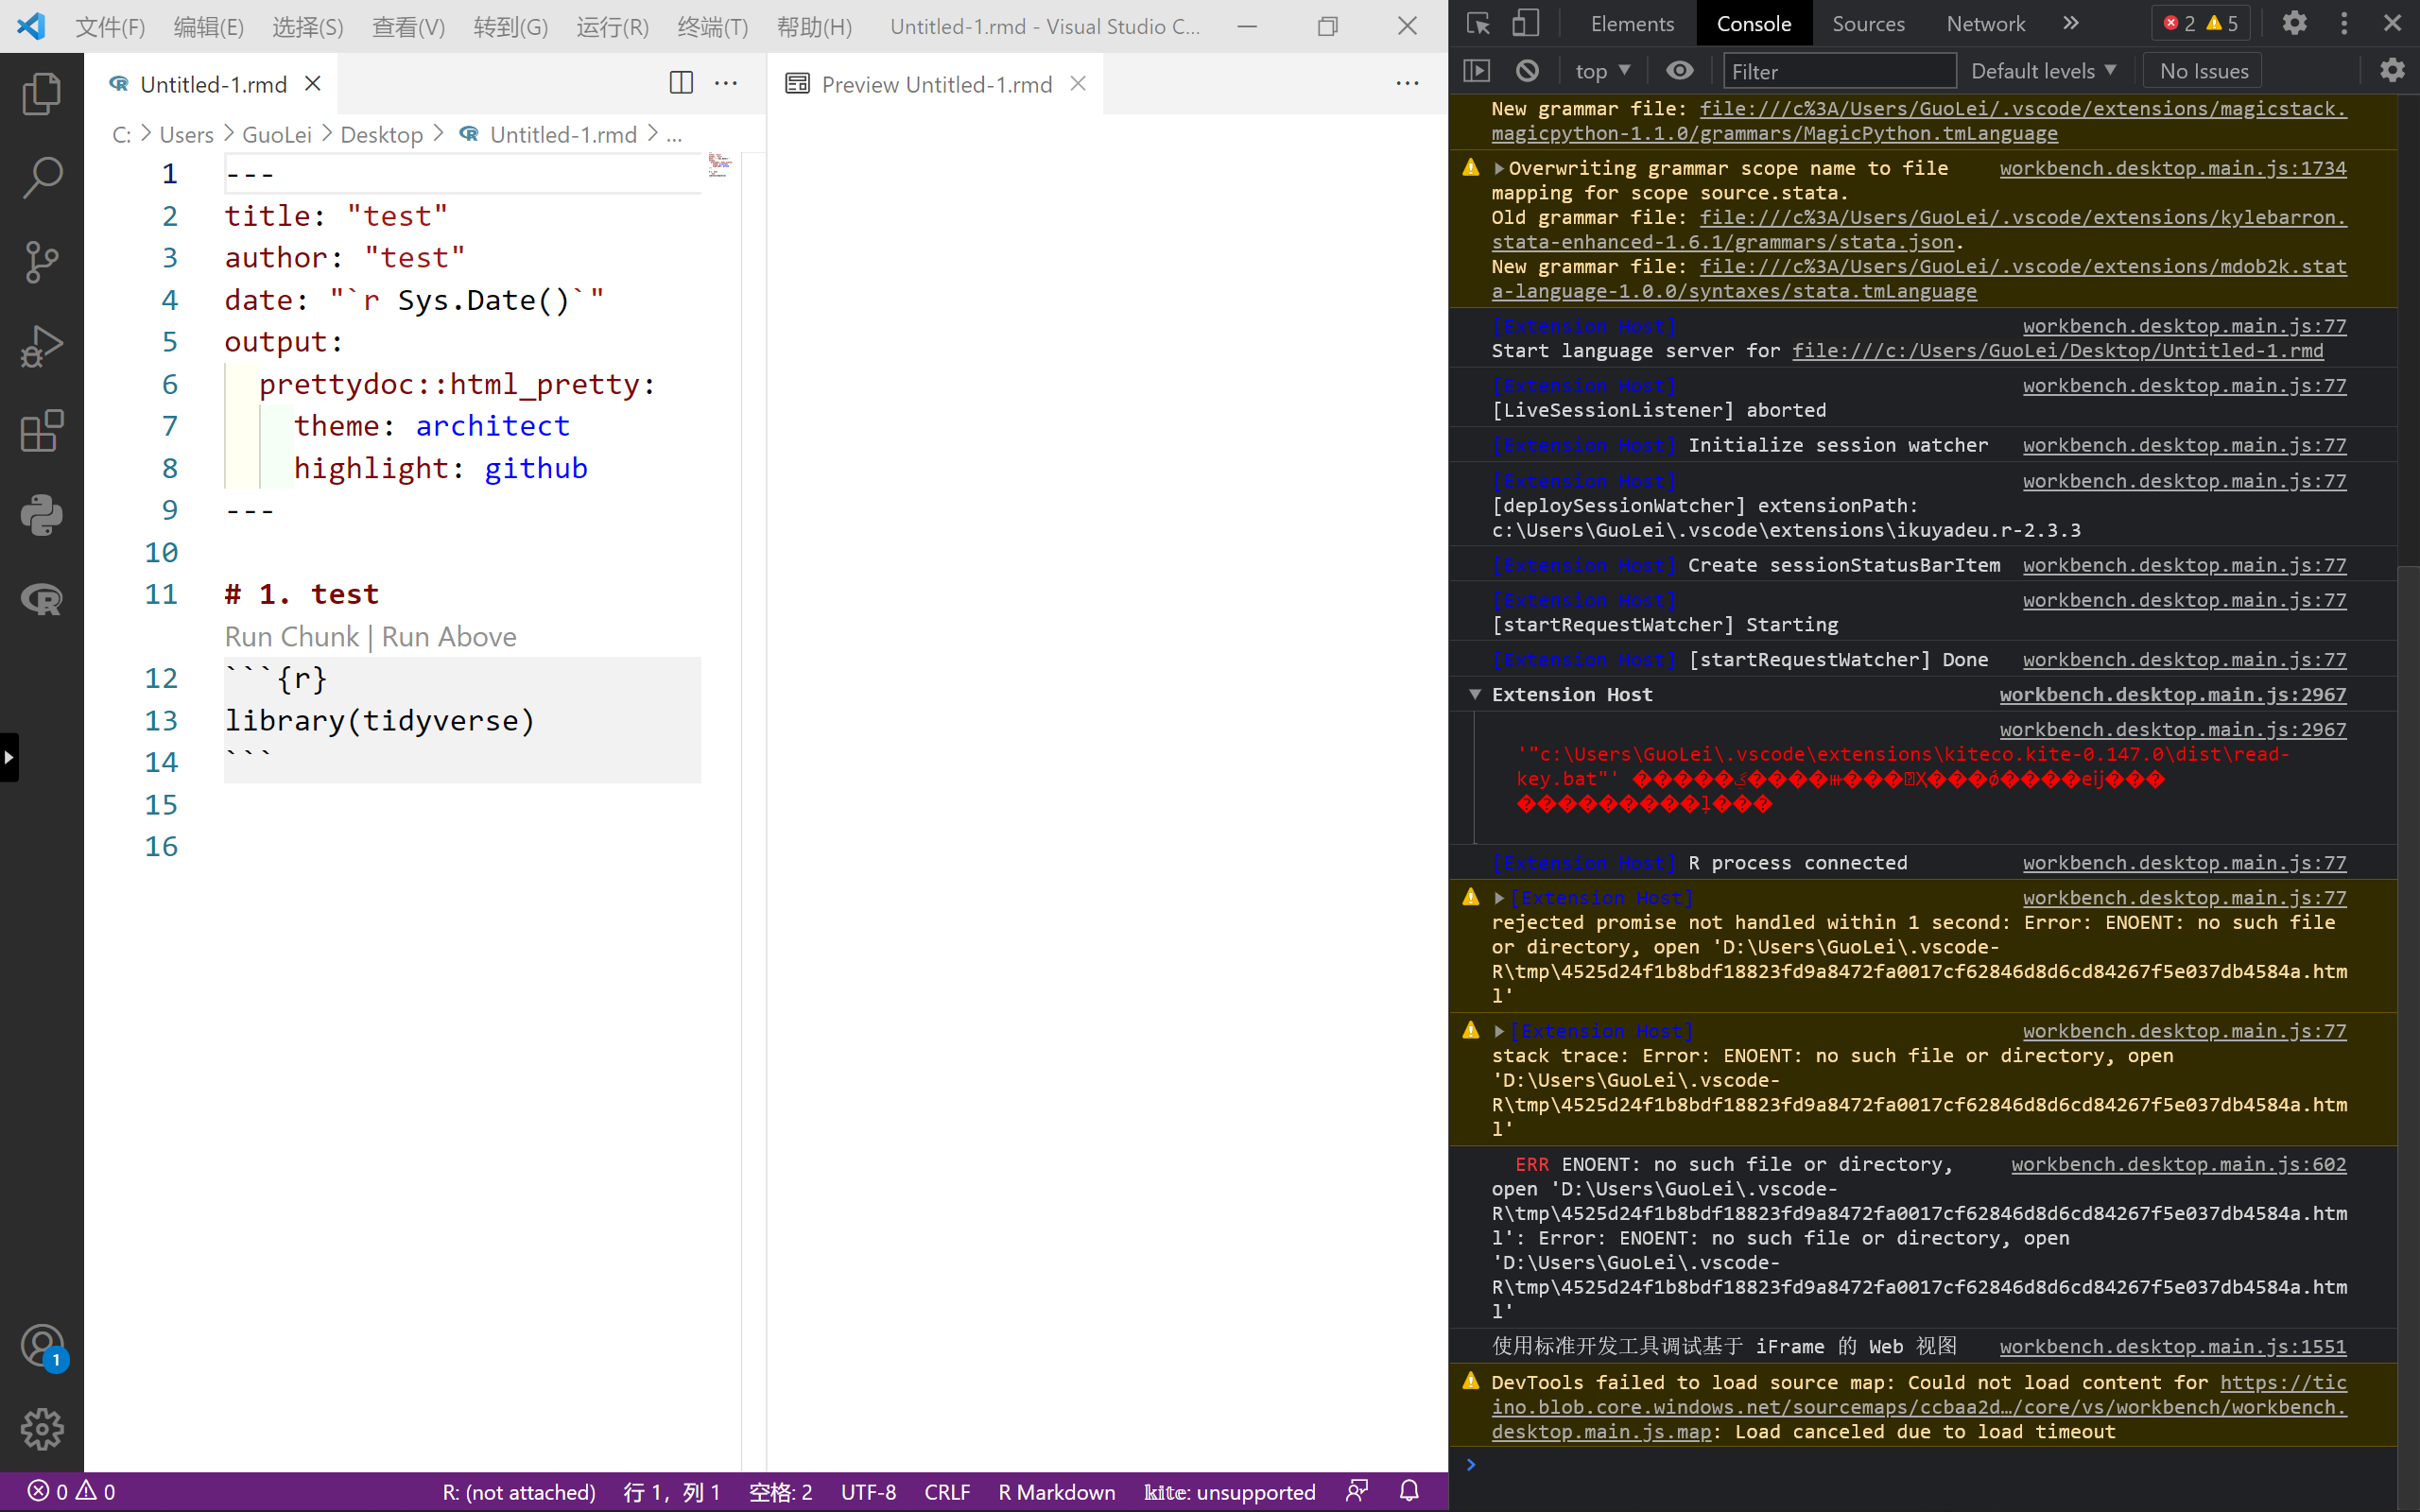Viewport: 2420px width, 1512px height.
Task: Open the Extensions view
Action: 41,430
